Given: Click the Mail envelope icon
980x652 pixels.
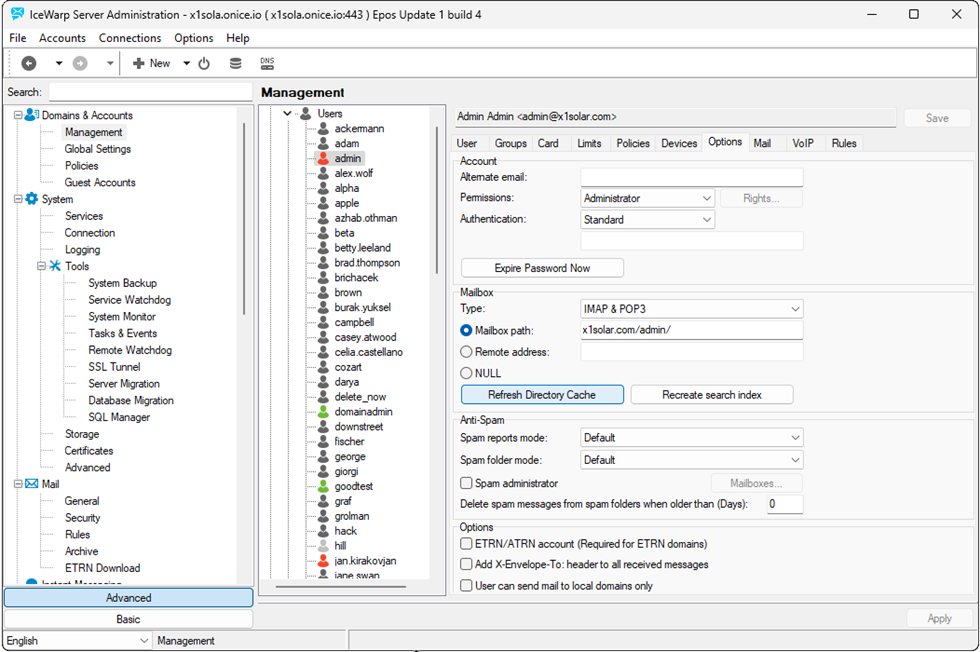Looking at the screenshot, I should coord(32,484).
